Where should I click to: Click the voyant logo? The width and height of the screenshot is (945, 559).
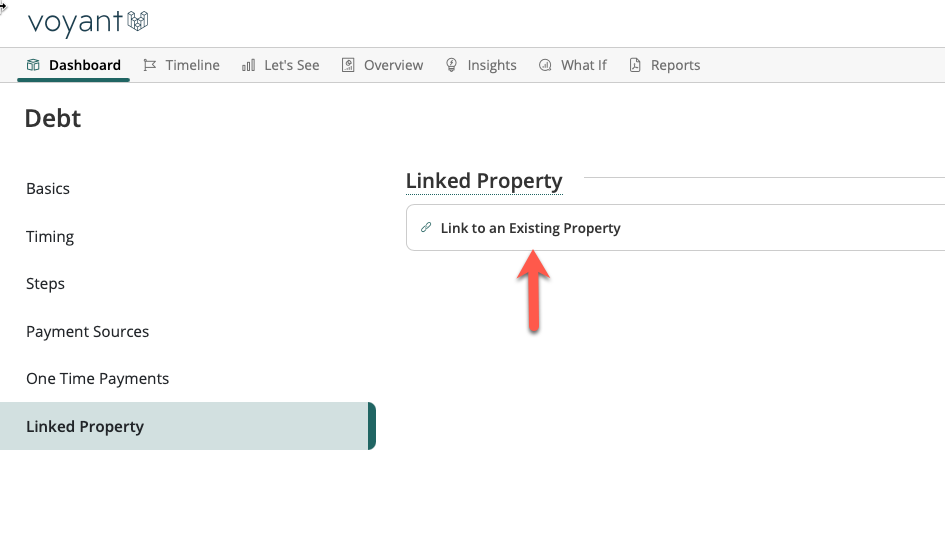click(x=88, y=22)
